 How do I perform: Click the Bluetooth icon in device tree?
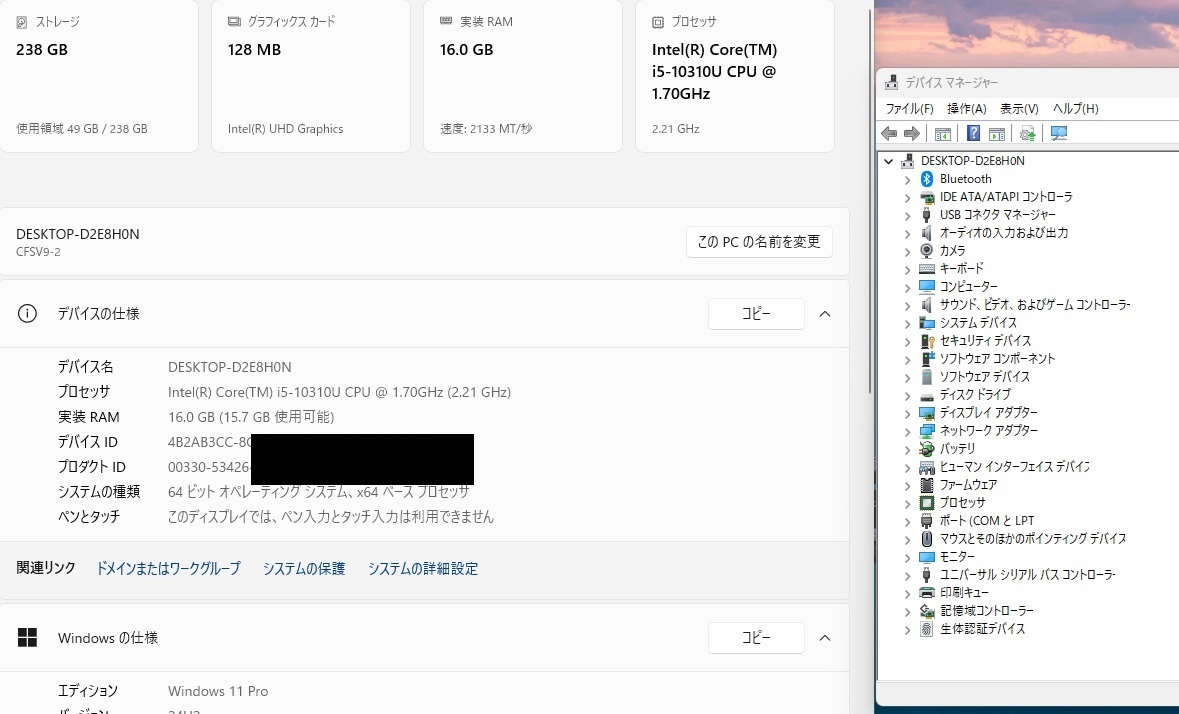tap(926, 179)
